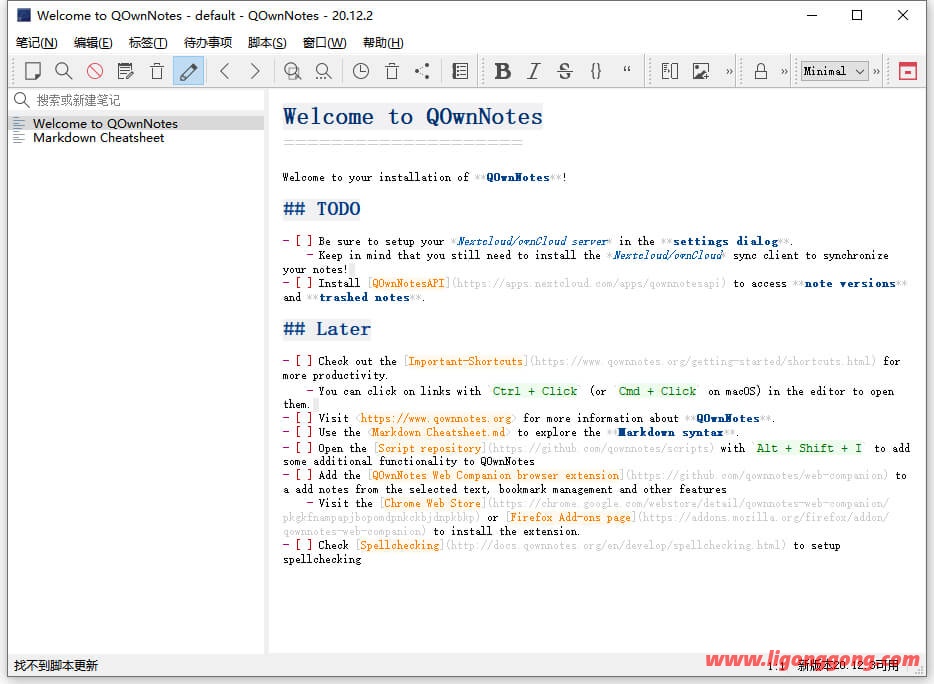Insert code block with braces icon
Viewport: 934px width, 684px height.
pos(596,71)
